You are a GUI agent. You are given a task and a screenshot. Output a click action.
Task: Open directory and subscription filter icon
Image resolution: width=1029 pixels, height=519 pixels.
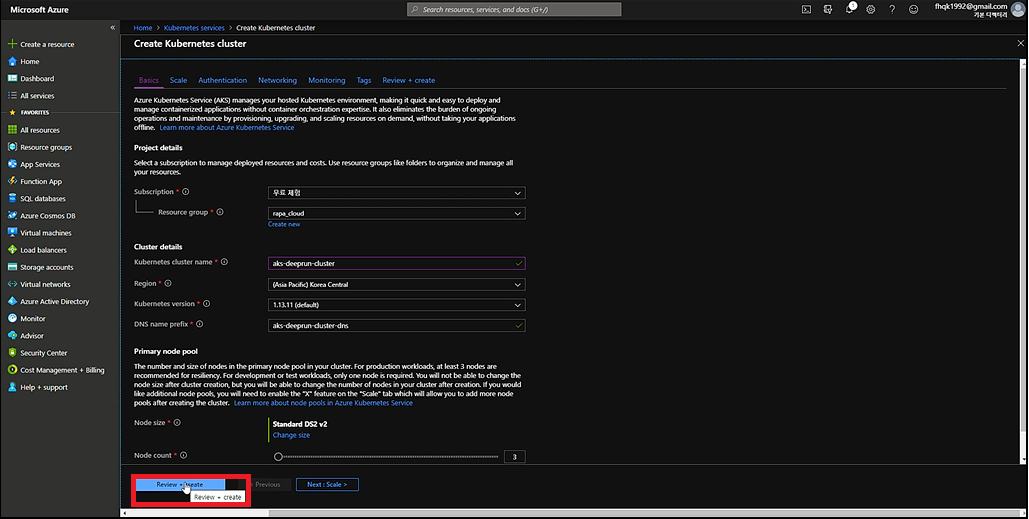click(x=828, y=9)
